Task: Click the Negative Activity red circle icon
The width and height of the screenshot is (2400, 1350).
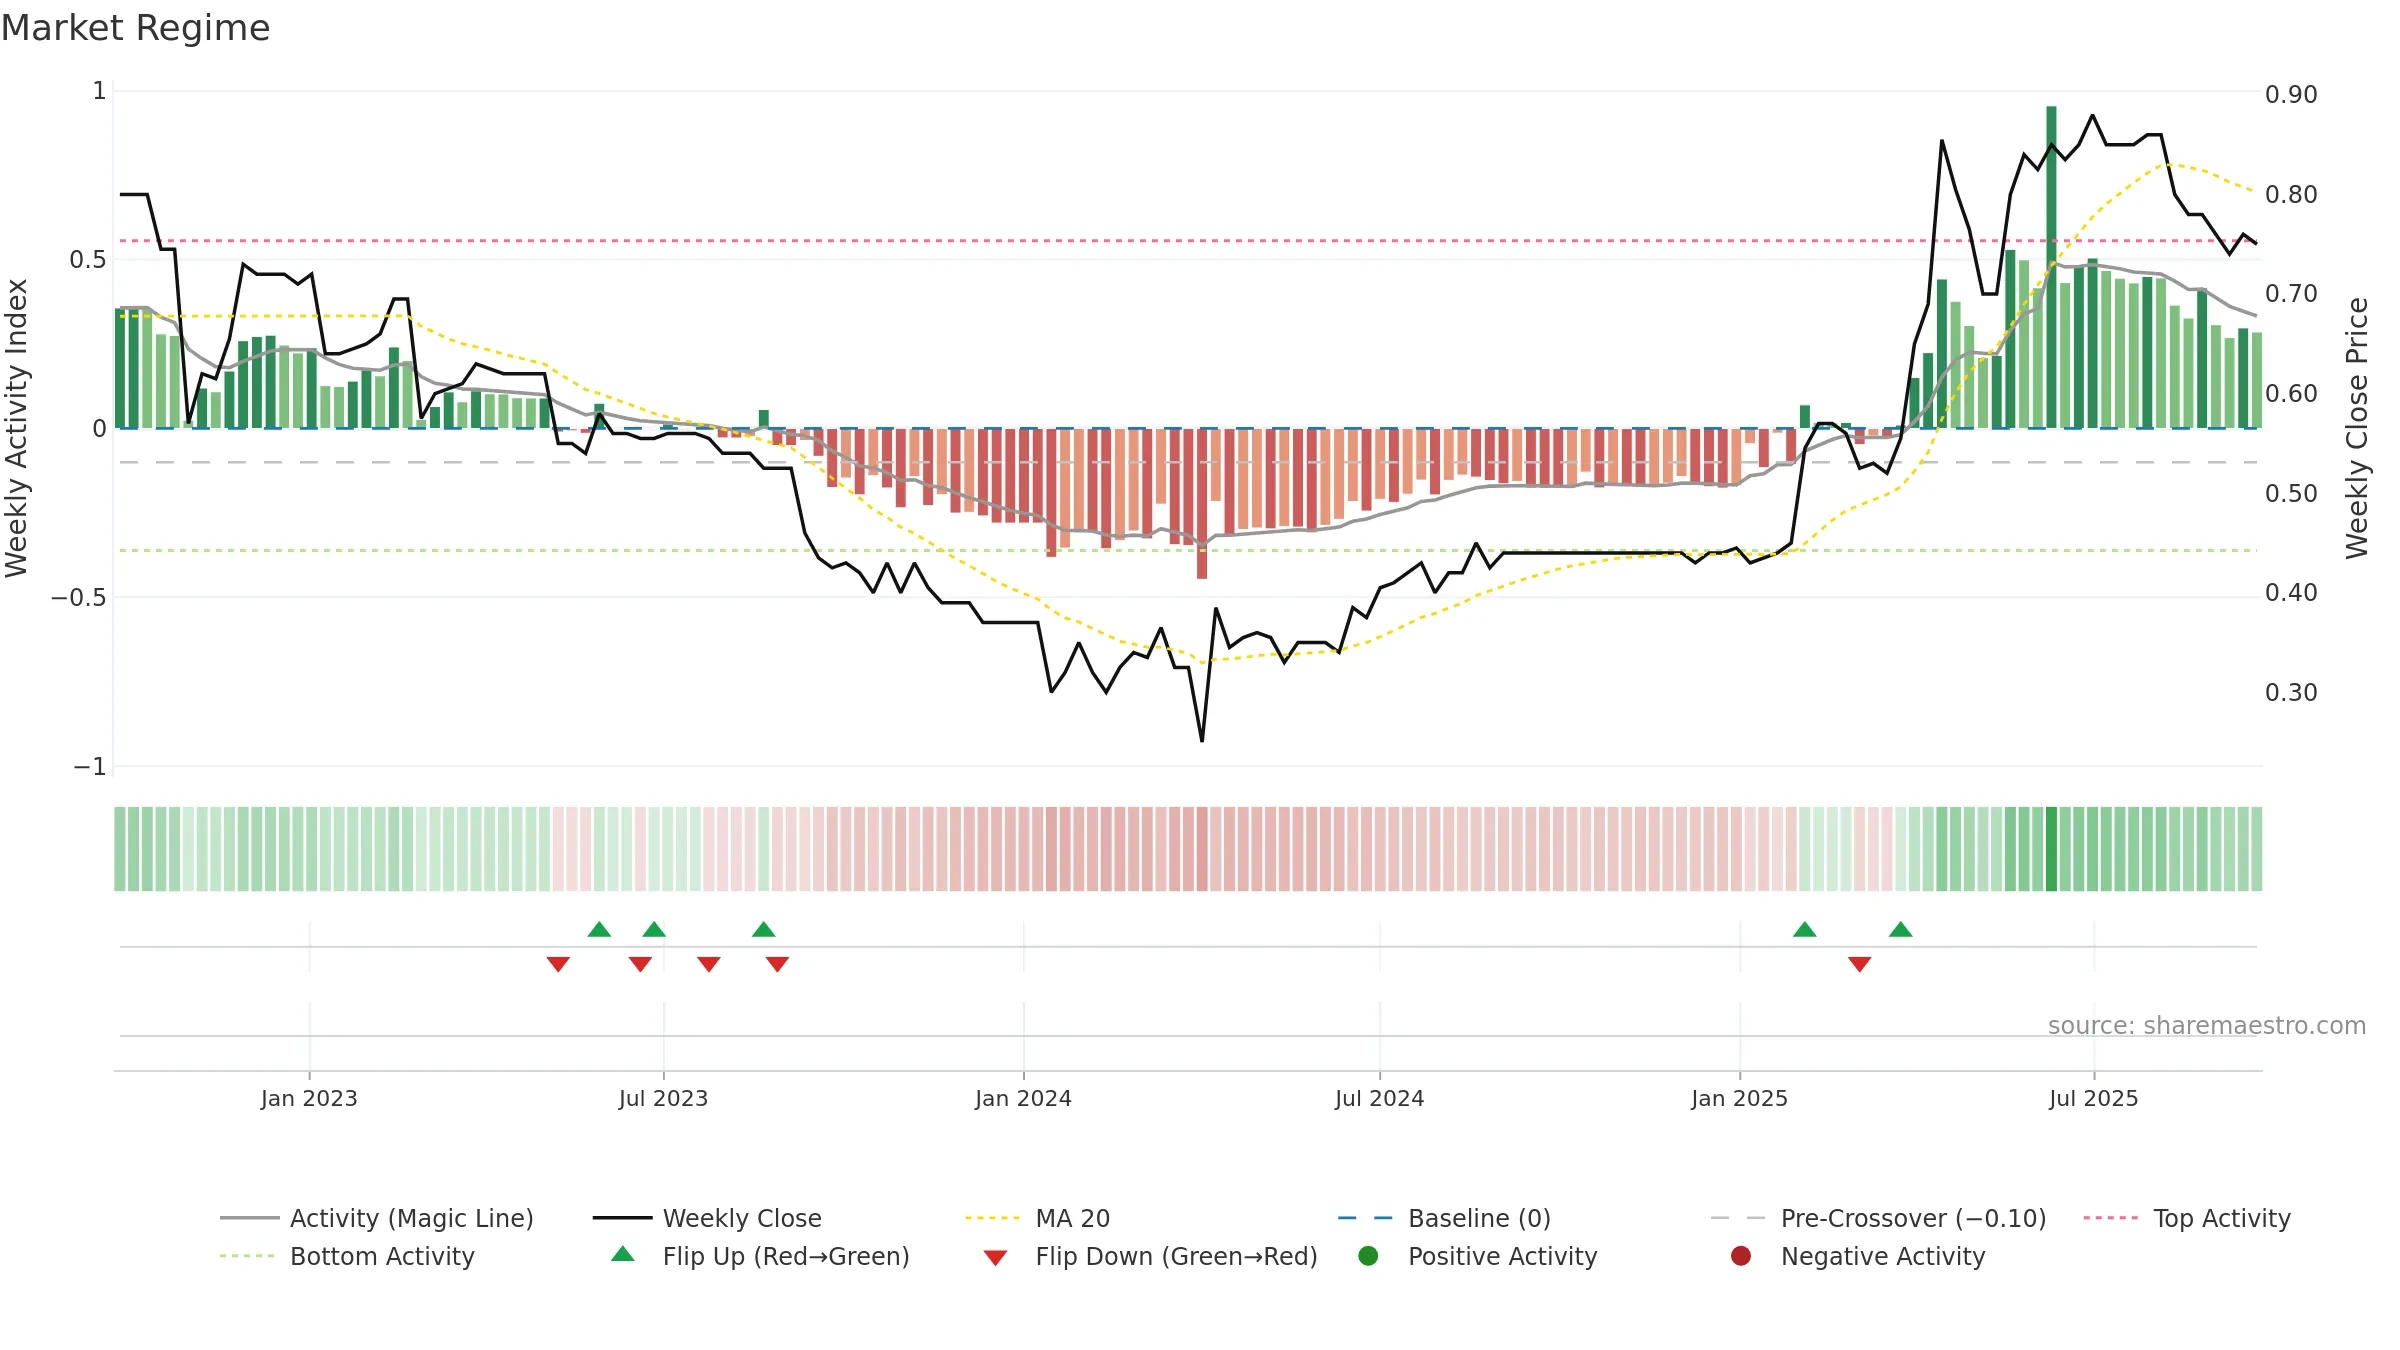Action: pos(1741,1255)
